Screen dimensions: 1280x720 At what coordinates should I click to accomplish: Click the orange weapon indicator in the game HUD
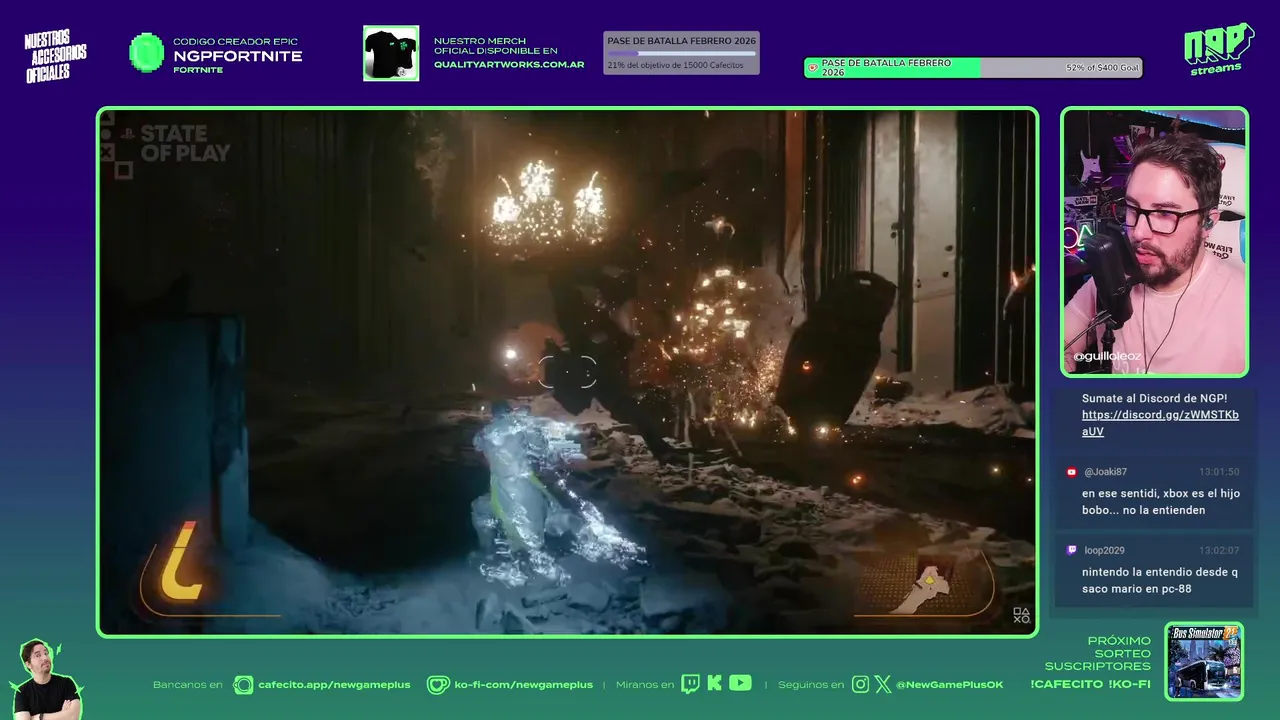click(180, 561)
